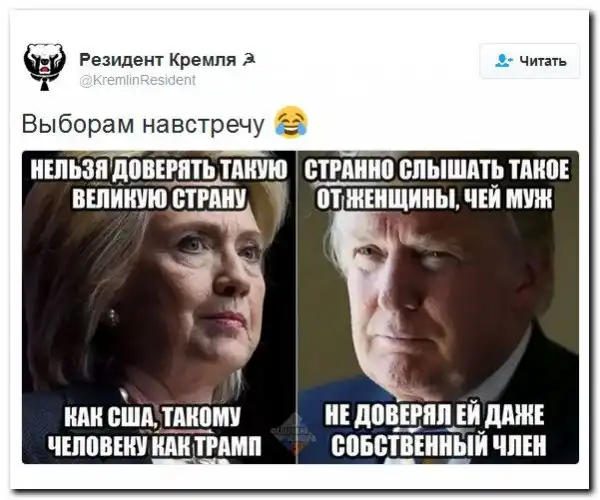Click the faded watermark logo between panels
The height and width of the screenshot is (500, 600).
click(x=296, y=434)
